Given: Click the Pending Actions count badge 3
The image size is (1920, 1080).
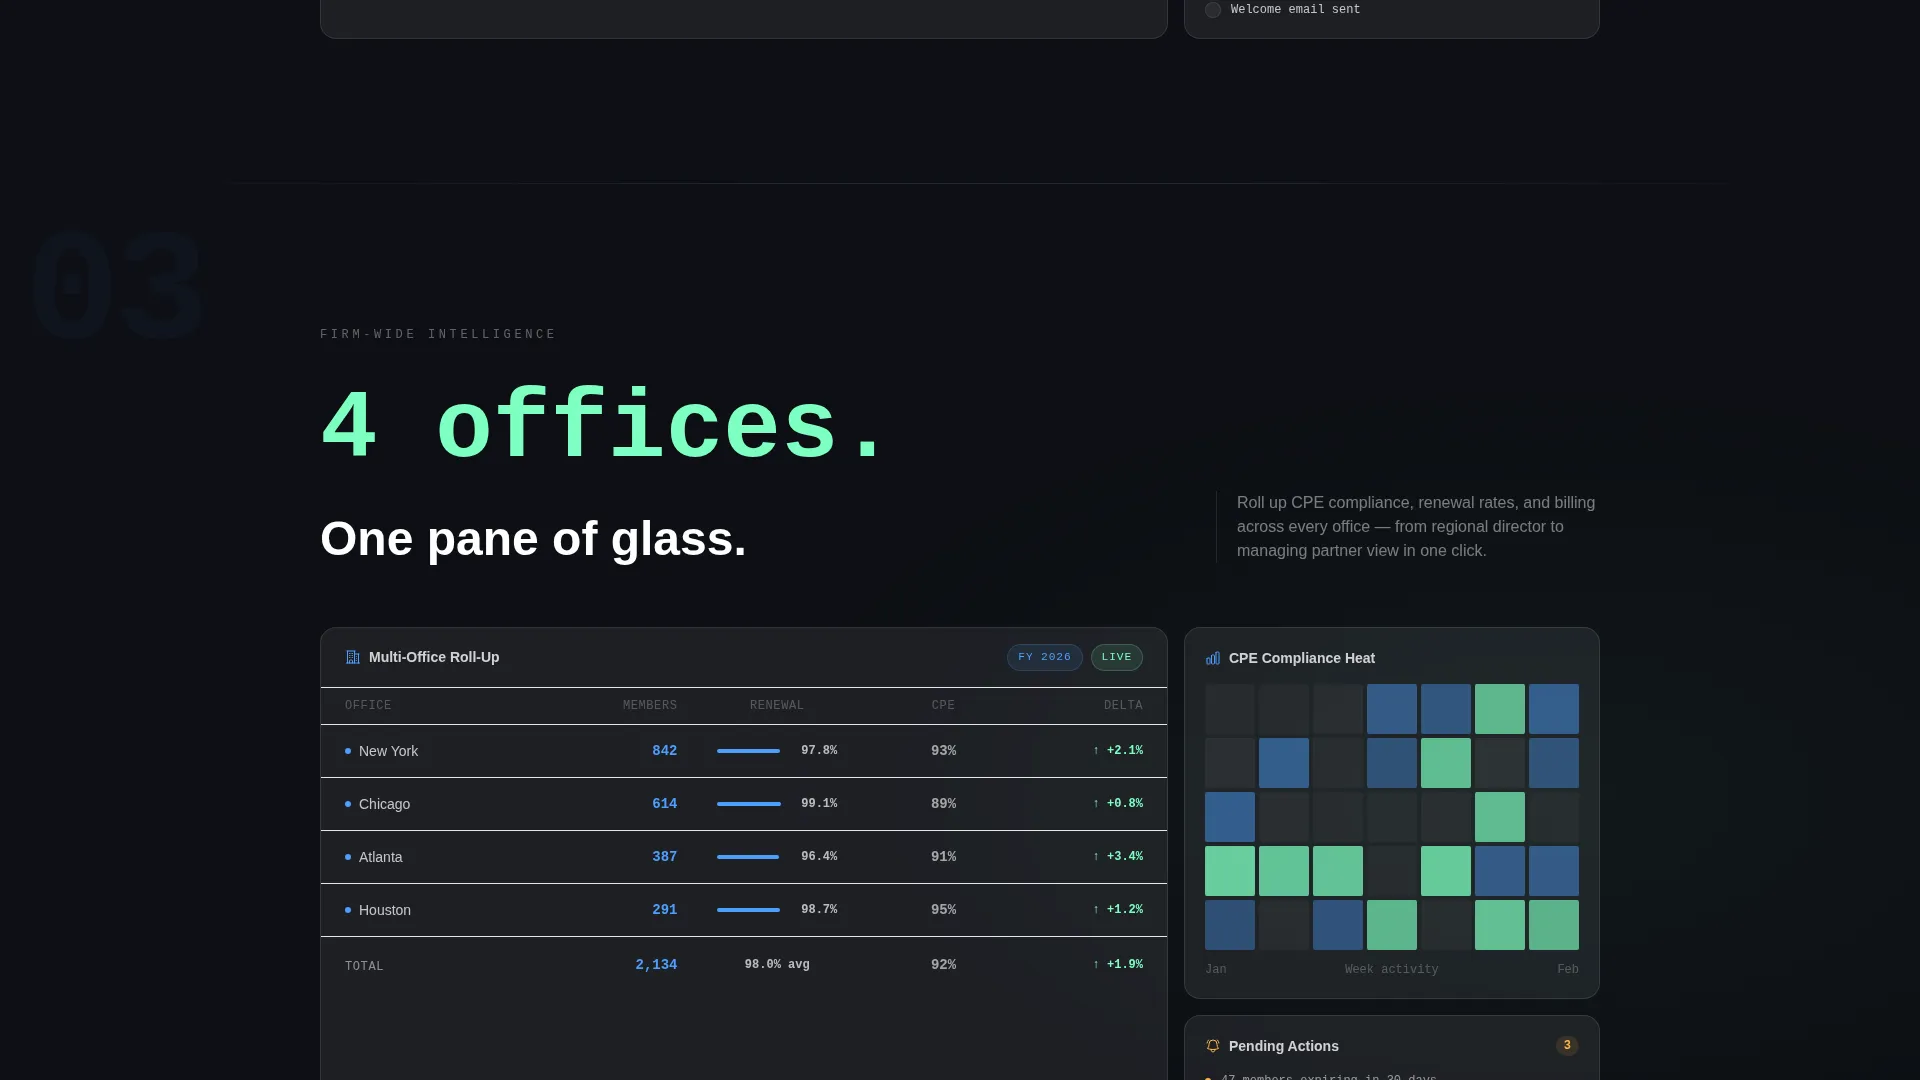Looking at the screenshot, I should pyautogui.click(x=1567, y=1046).
